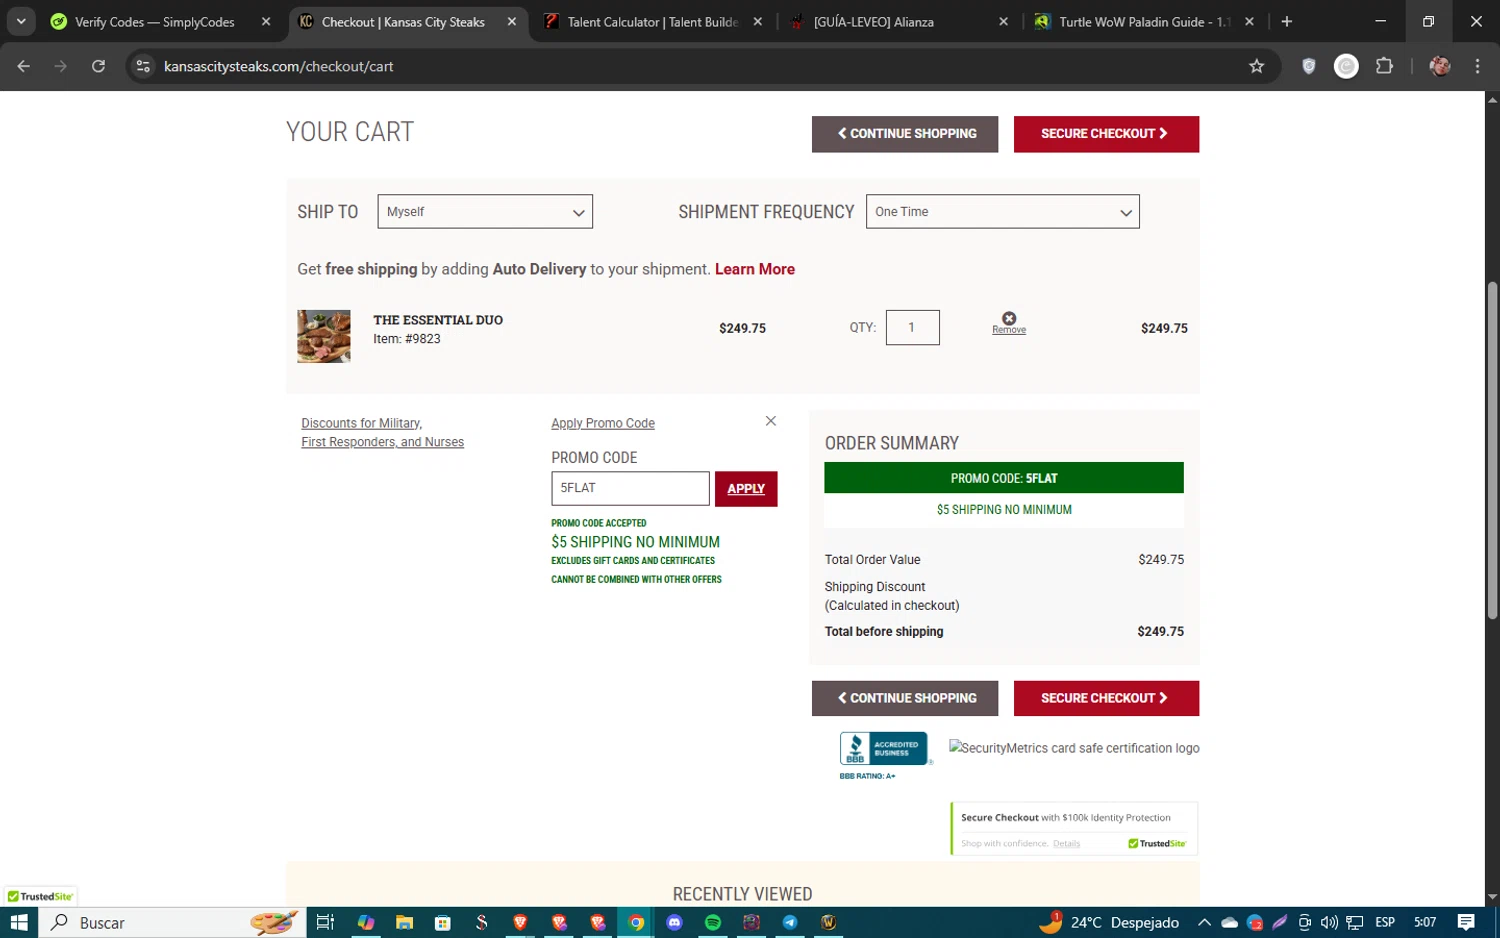
Task: Open the browser extensions puzzle icon
Action: point(1384,66)
